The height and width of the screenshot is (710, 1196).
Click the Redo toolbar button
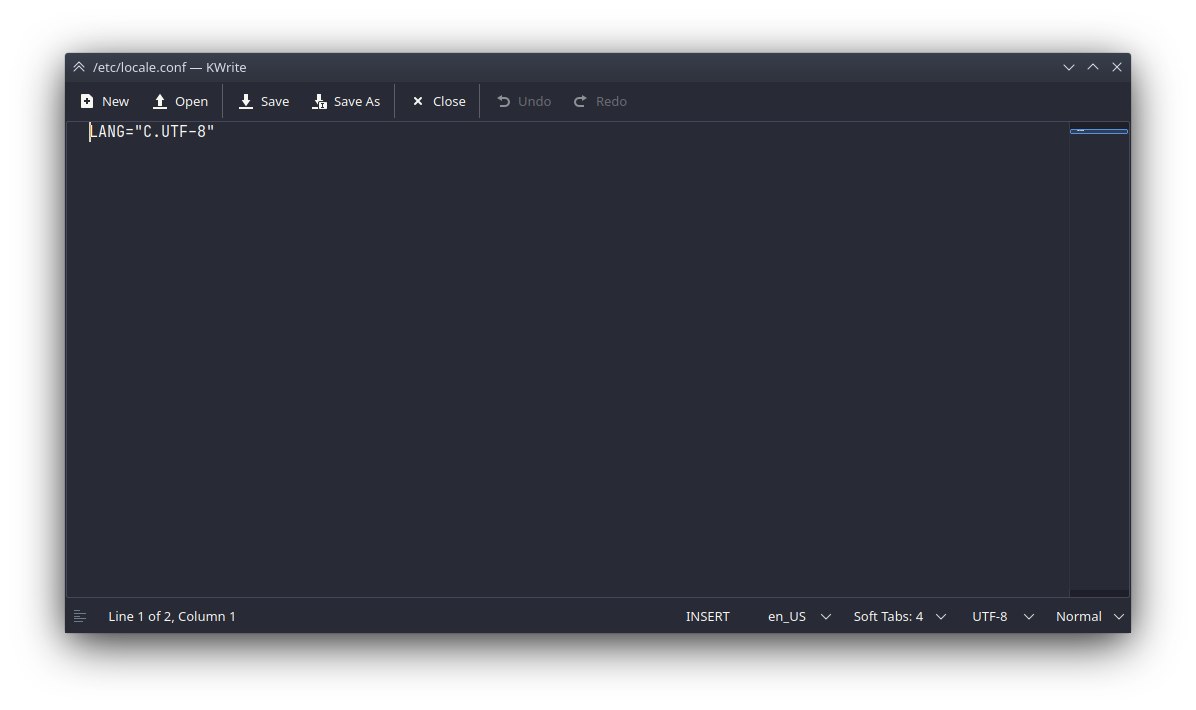coord(600,101)
